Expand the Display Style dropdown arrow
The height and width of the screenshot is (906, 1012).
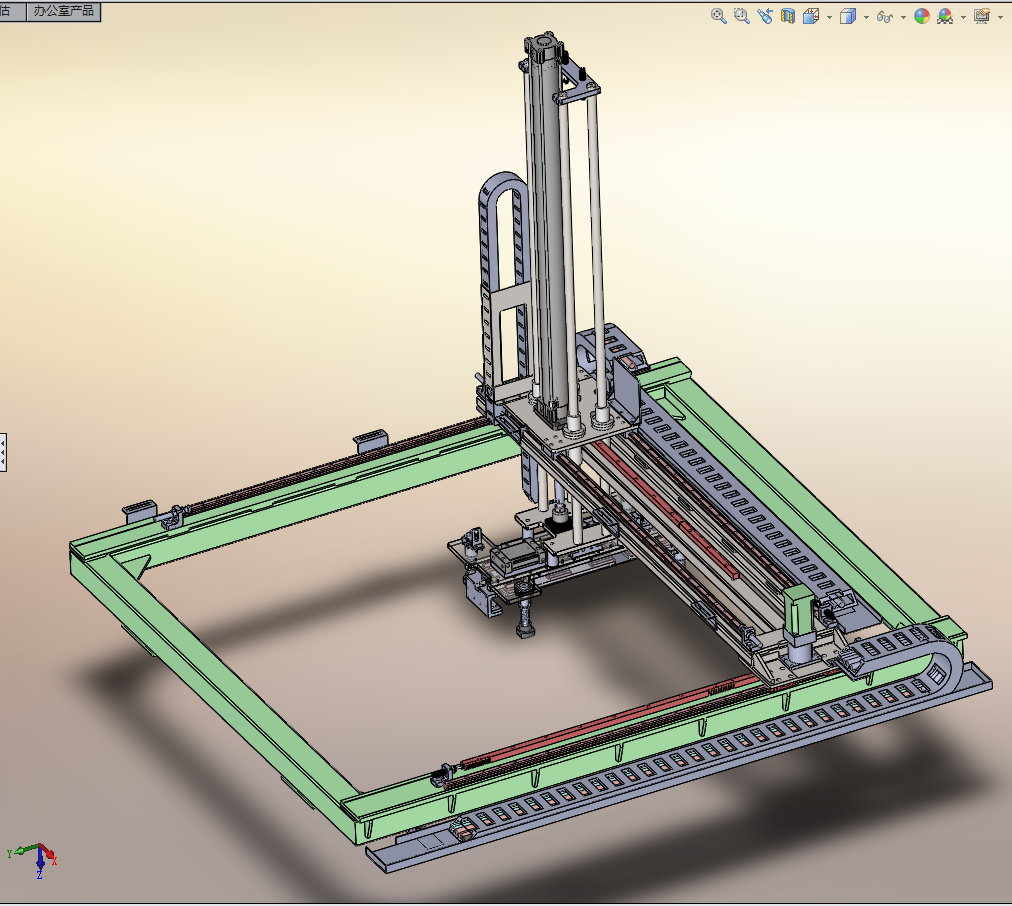pyautogui.click(x=866, y=17)
